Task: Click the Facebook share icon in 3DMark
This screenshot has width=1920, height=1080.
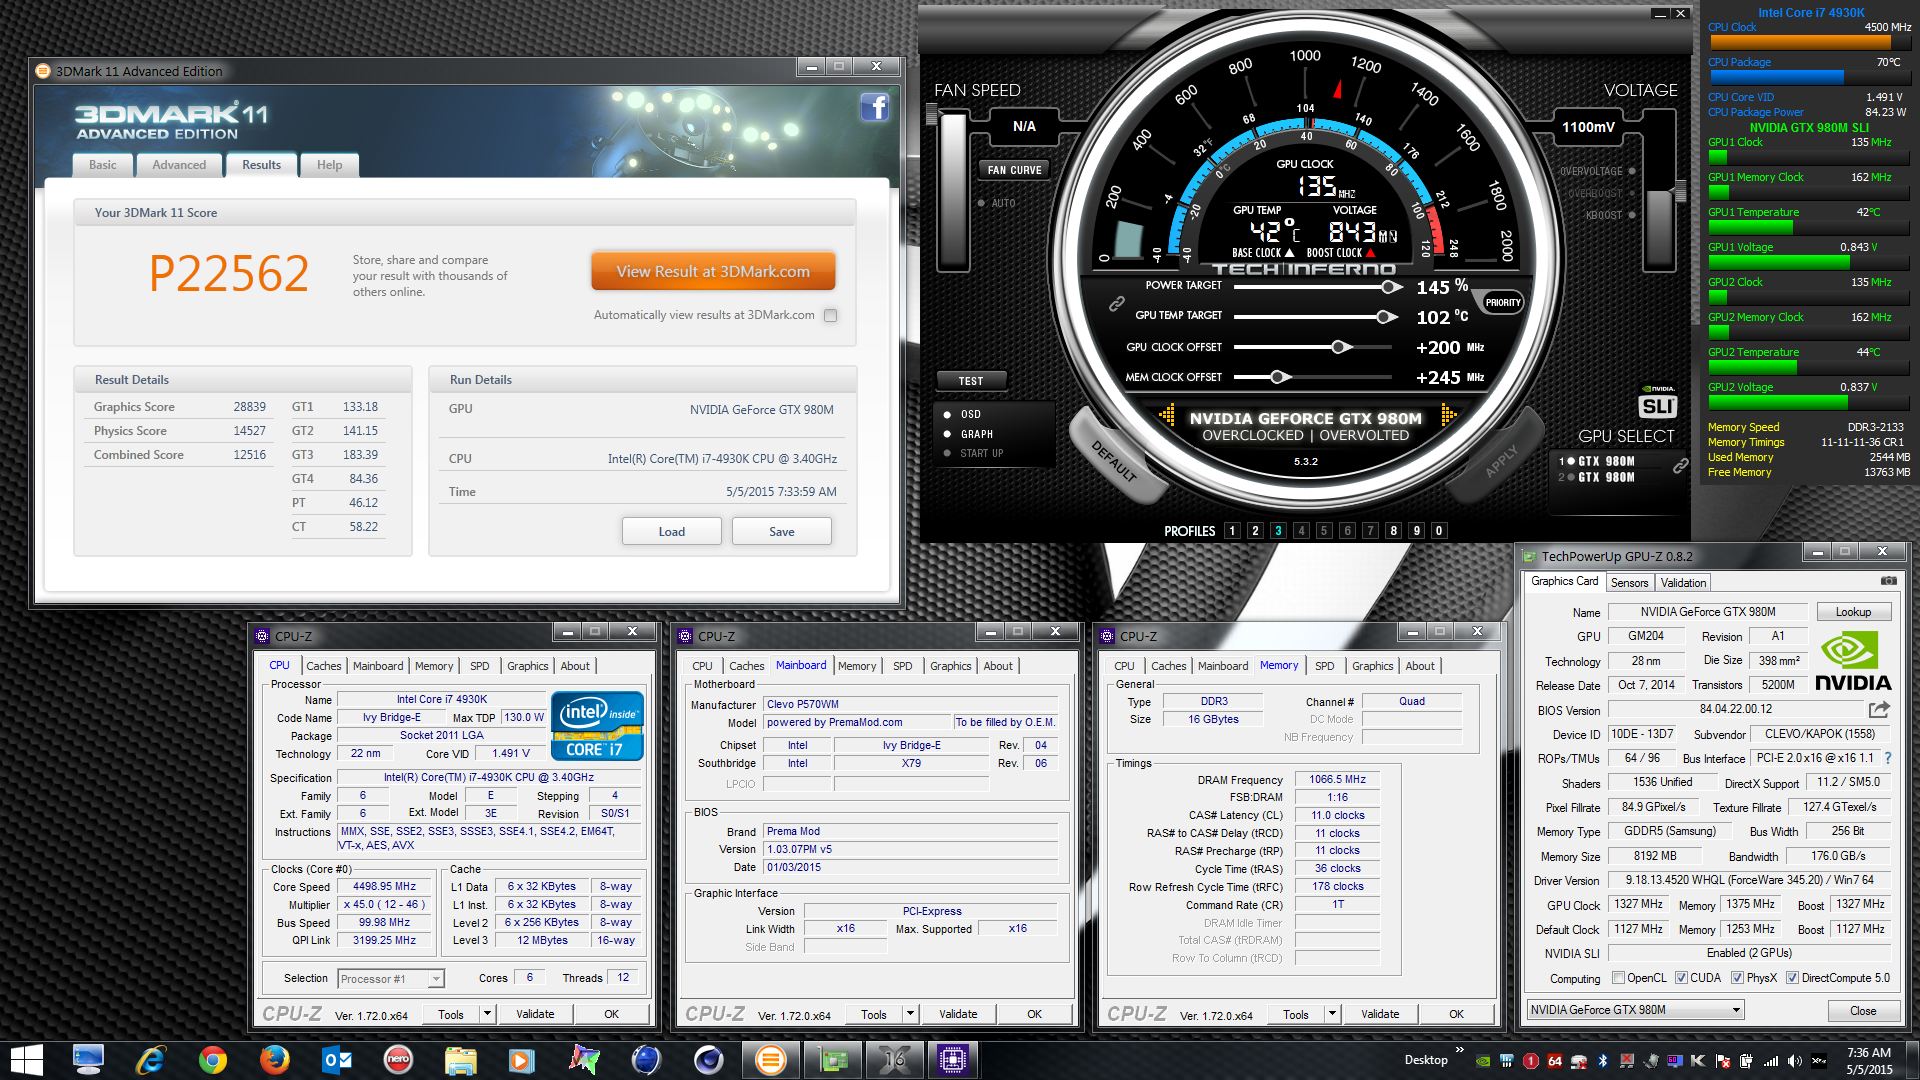Action: (874, 107)
